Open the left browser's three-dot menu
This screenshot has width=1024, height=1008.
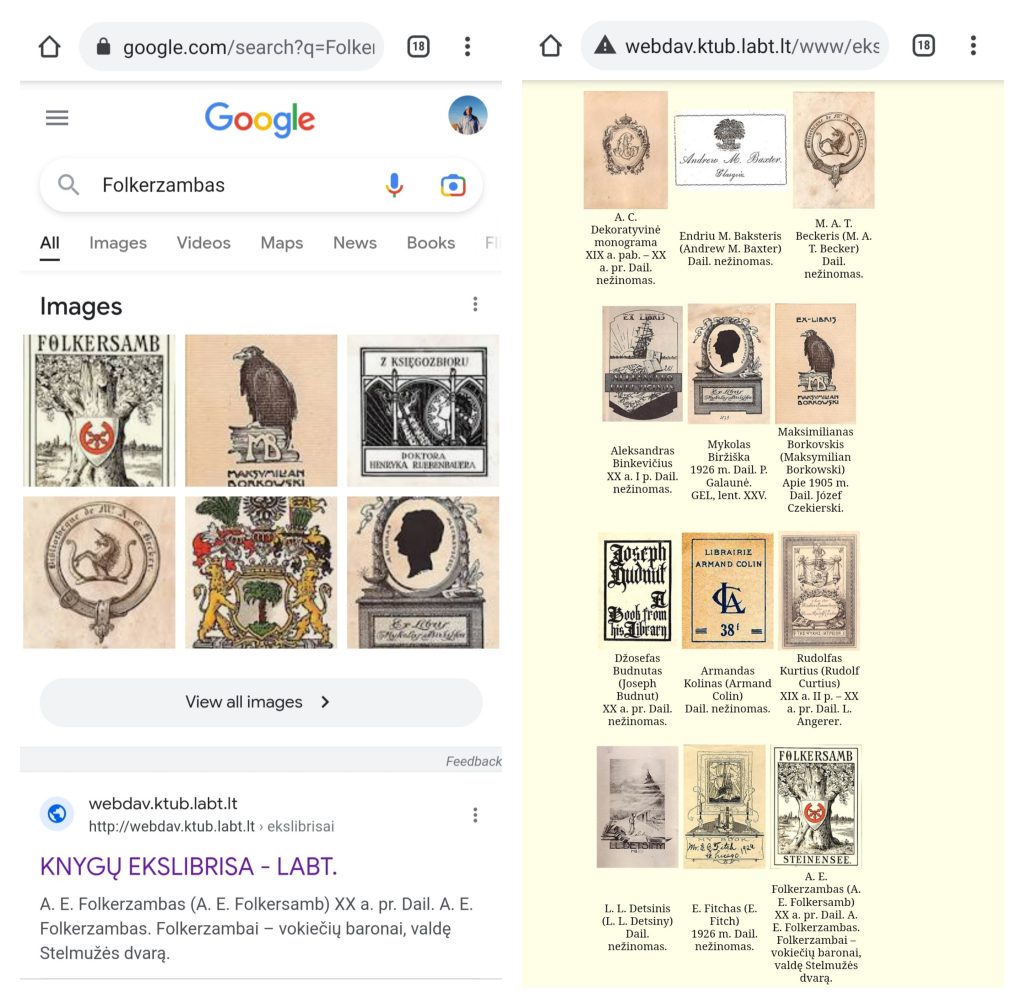point(468,46)
